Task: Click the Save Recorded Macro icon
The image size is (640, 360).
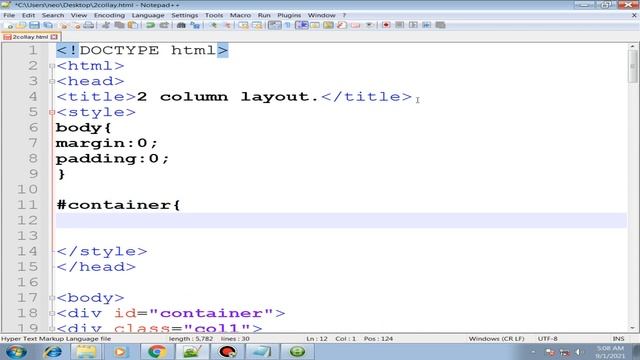Action: coord(440,25)
